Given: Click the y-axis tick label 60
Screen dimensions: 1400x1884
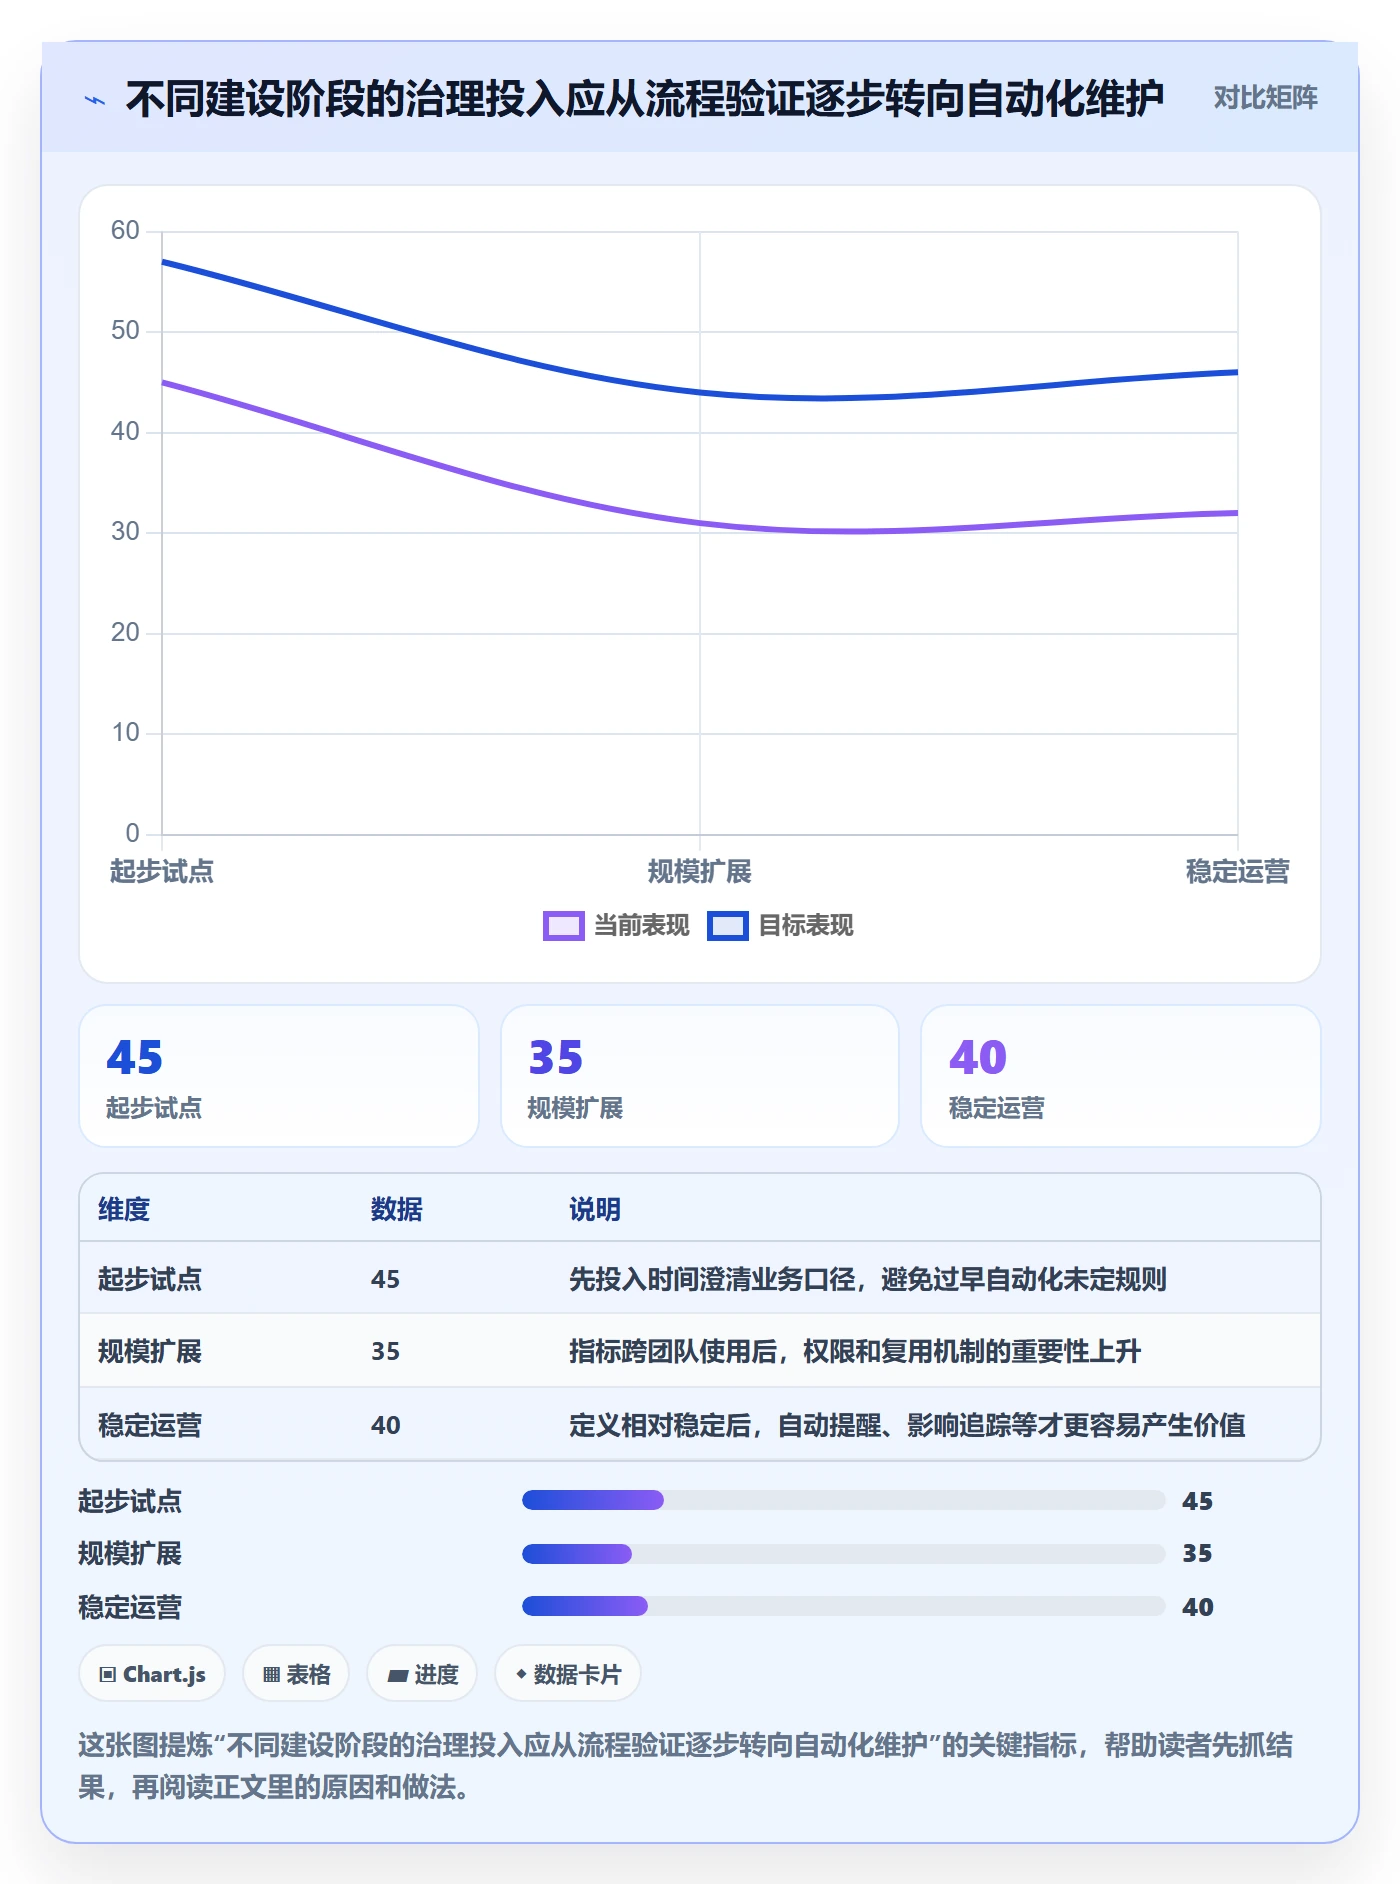Looking at the screenshot, I should pos(125,231).
